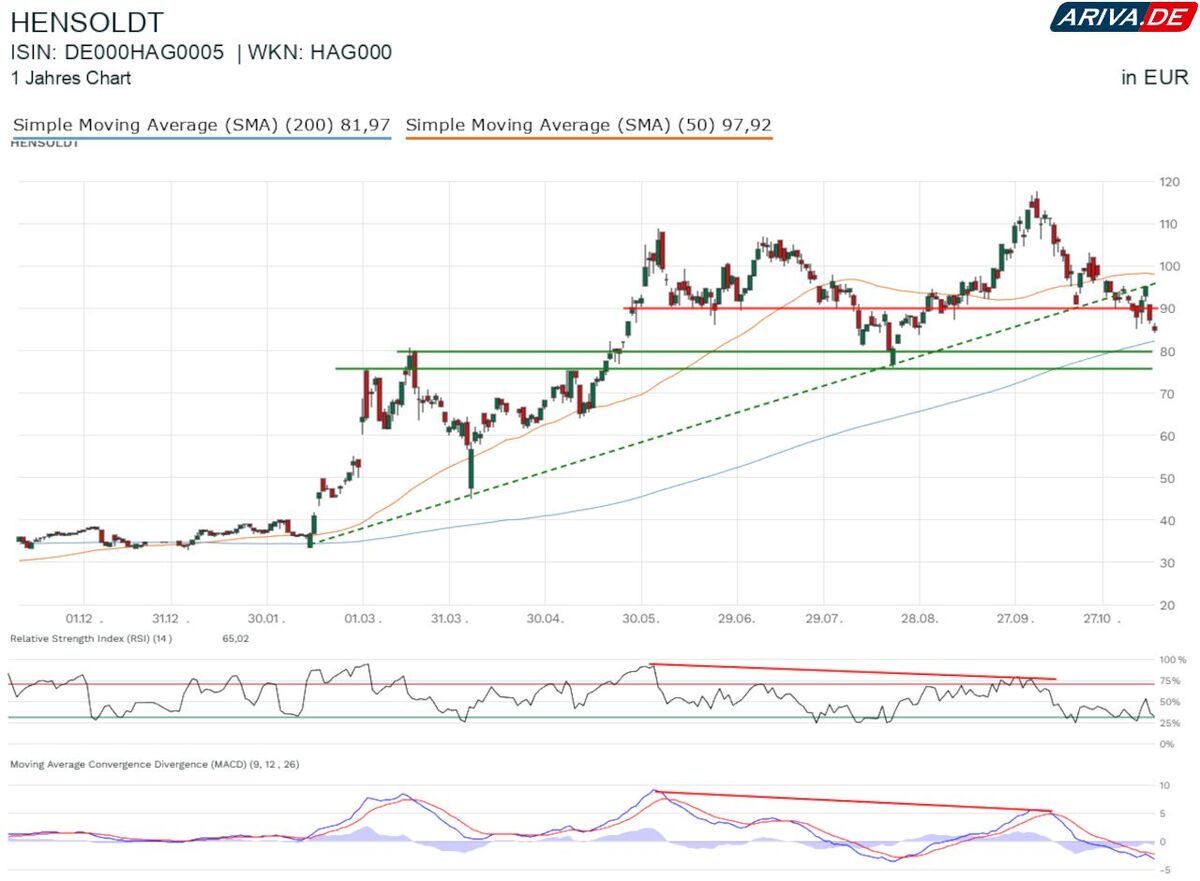Click the 'in EUR' currency label
Viewport: 1200px width, 881px height.
(x=1155, y=78)
